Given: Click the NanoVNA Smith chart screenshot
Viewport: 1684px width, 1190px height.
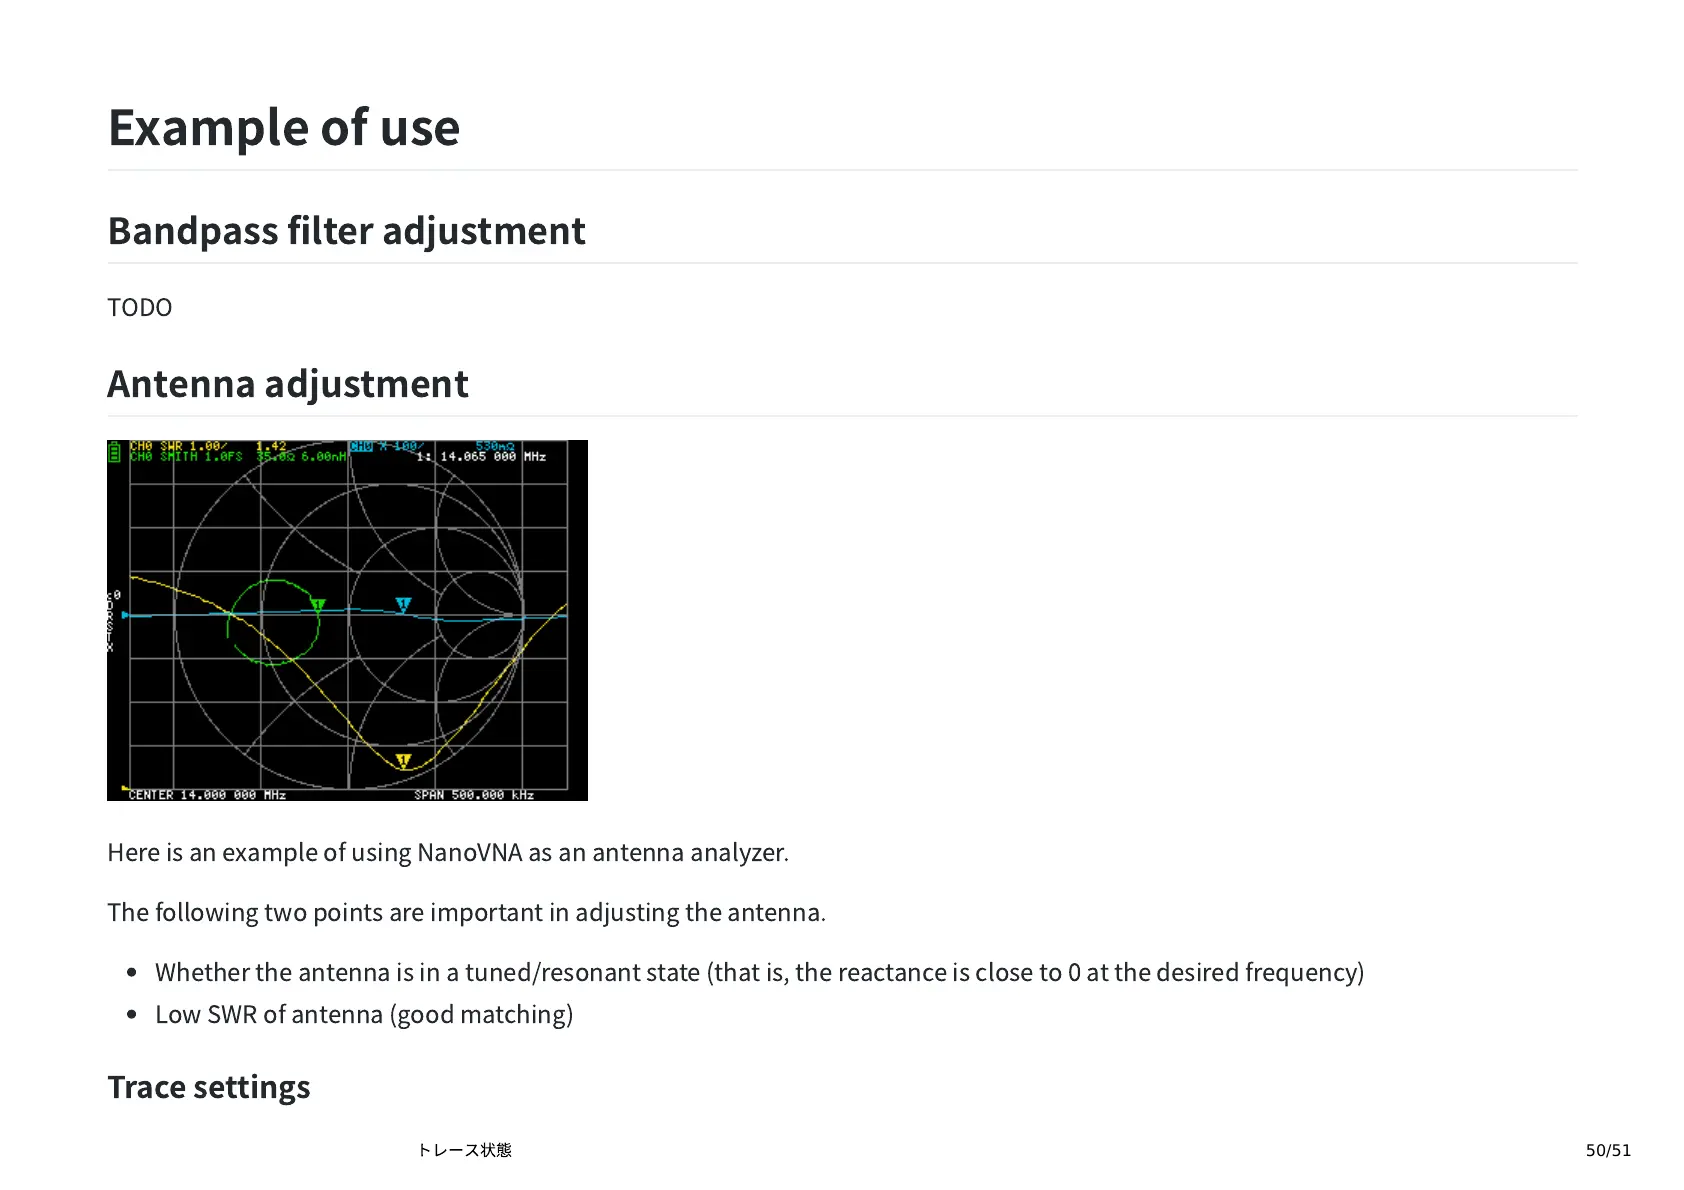Looking at the screenshot, I should point(347,620).
